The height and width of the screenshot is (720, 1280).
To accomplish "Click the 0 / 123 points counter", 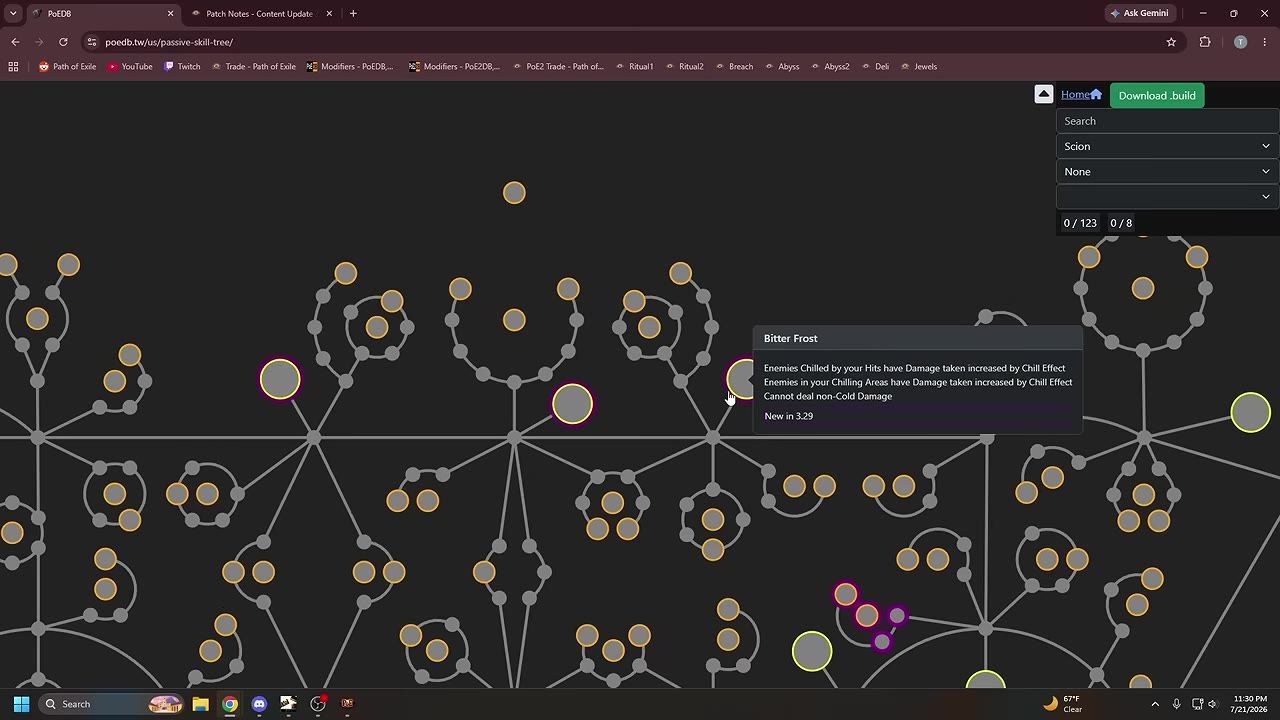I will [x=1080, y=223].
